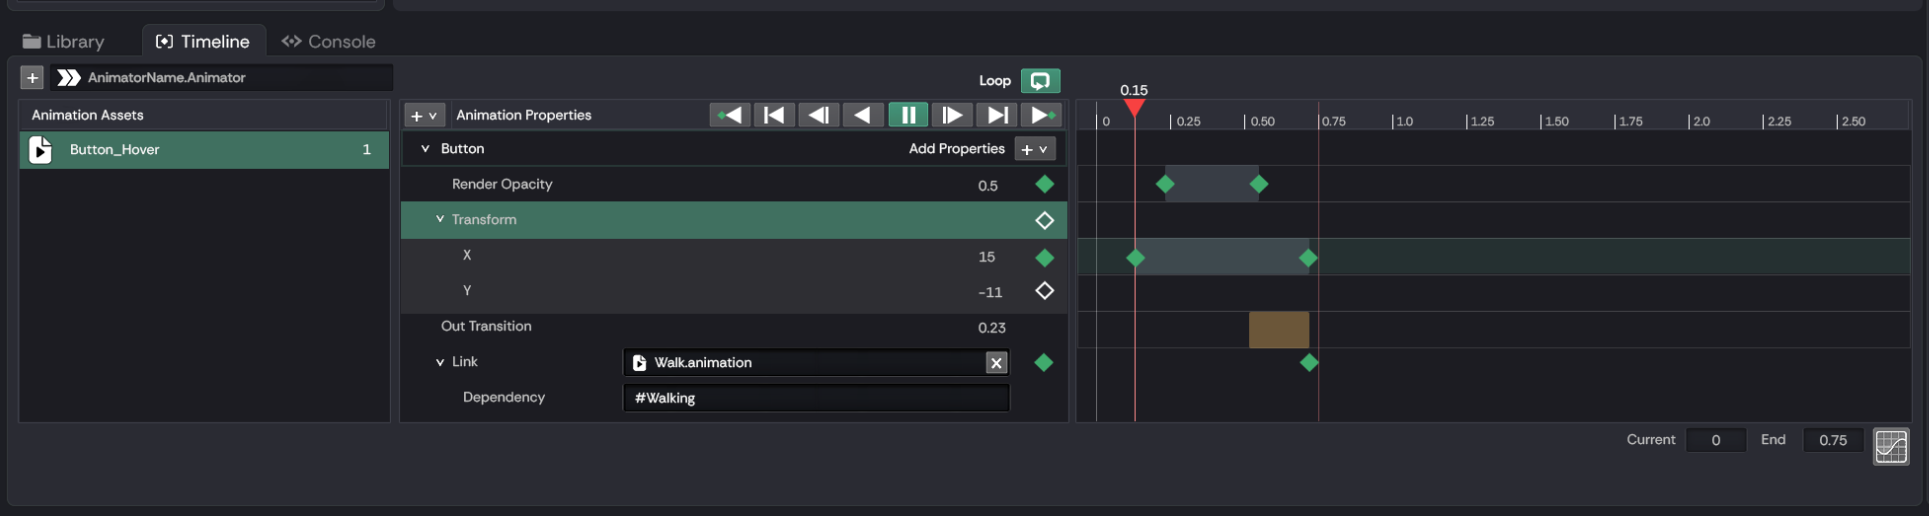Step back one frame
1929x516 pixels.
coord(818,115)
